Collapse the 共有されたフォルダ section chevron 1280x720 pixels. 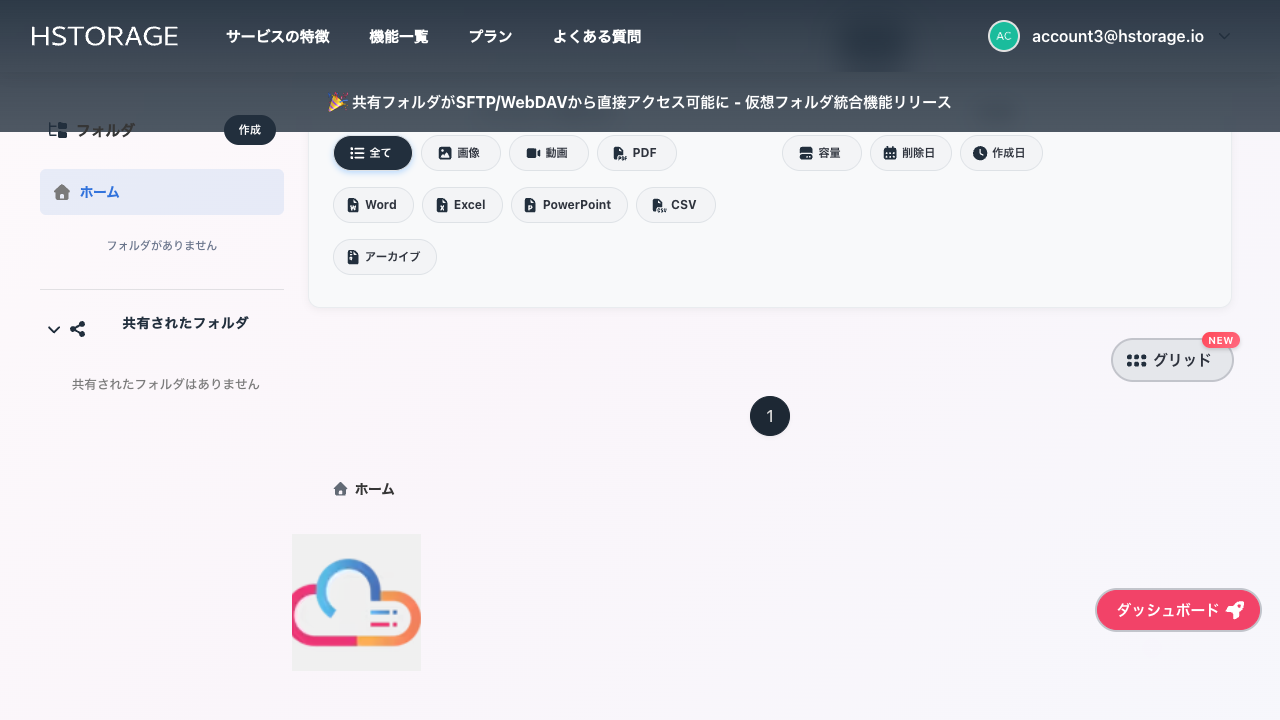click(x=54, y=329)
